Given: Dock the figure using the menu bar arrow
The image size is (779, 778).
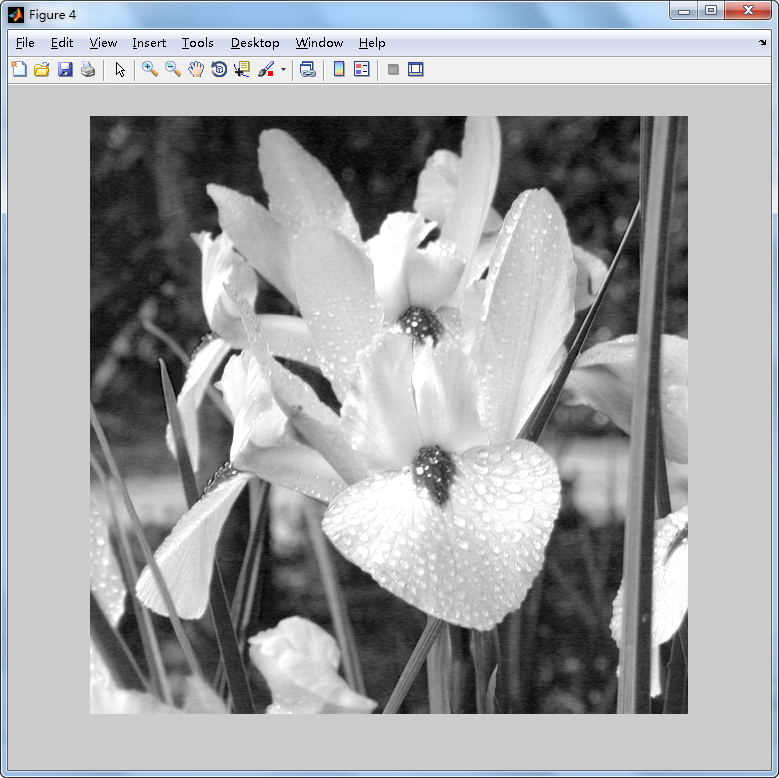Looking at the screenshot, I should click(763, 43).
